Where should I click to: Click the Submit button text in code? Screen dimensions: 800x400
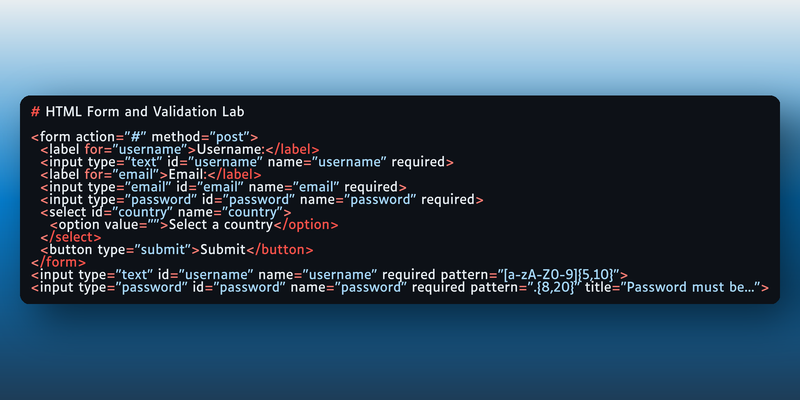point(223,250)
